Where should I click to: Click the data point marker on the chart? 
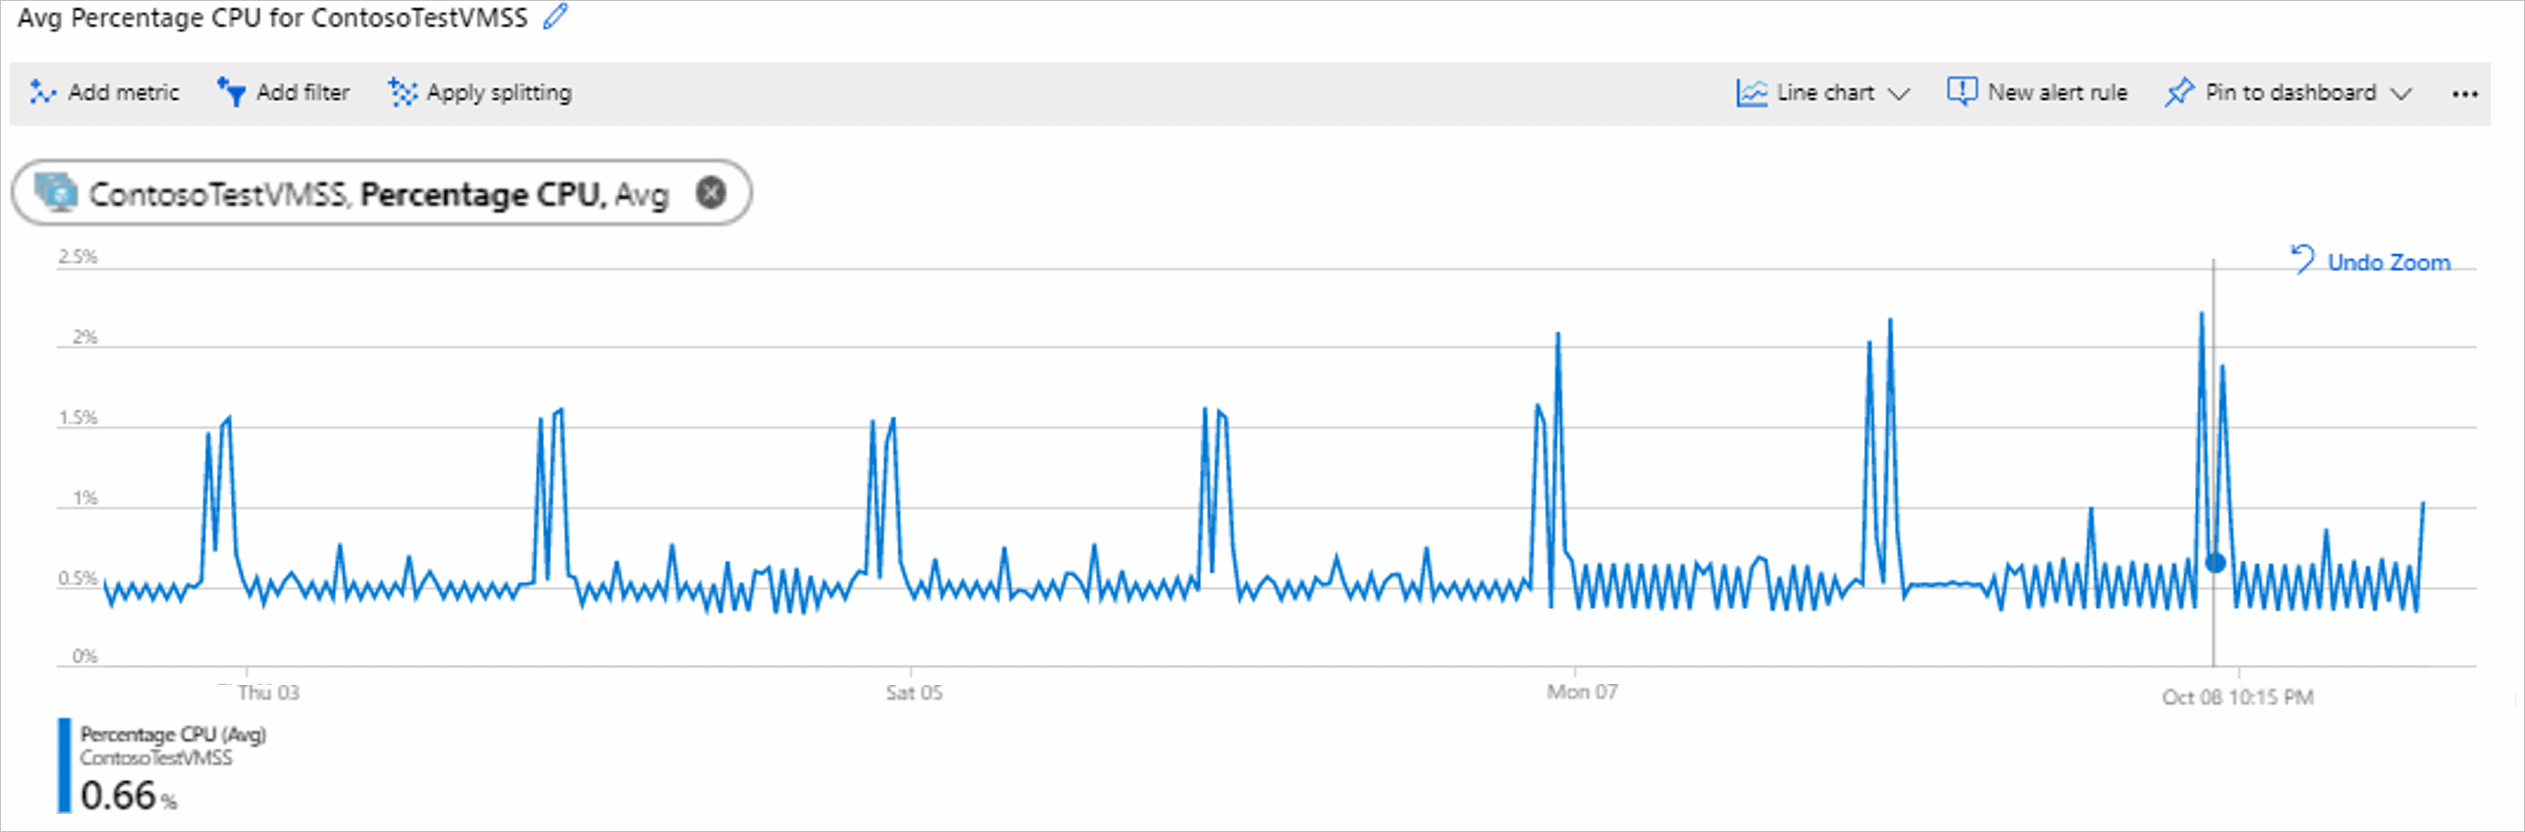click(2215, 563)
